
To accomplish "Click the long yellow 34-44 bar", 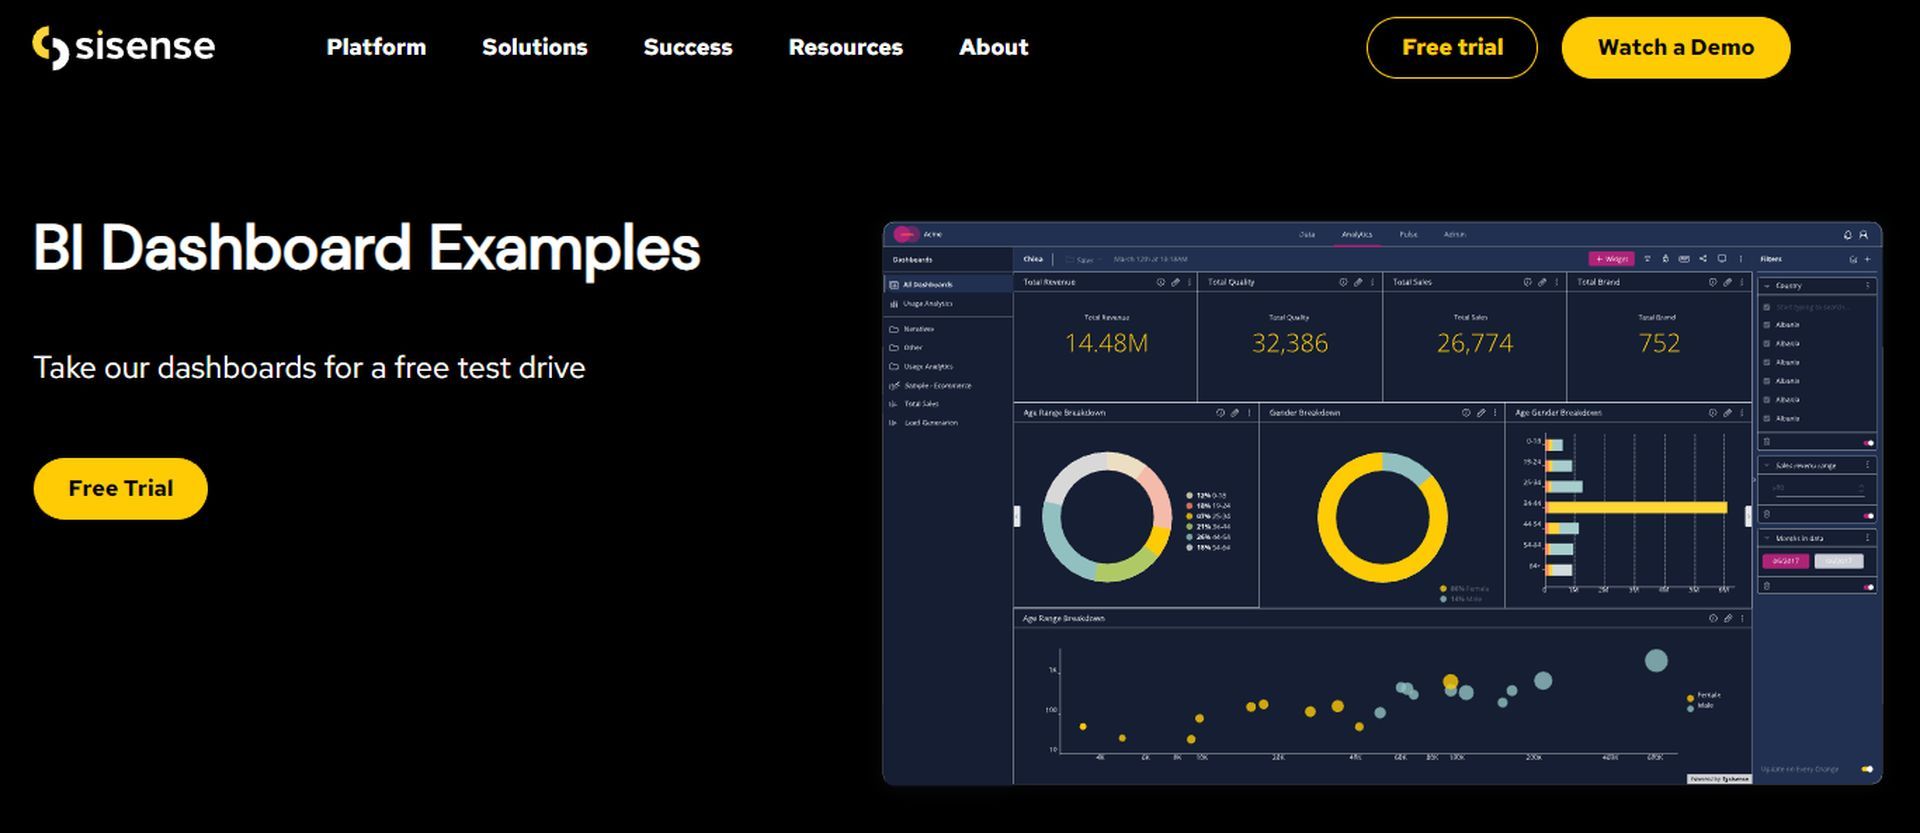I will (1637, 508).
